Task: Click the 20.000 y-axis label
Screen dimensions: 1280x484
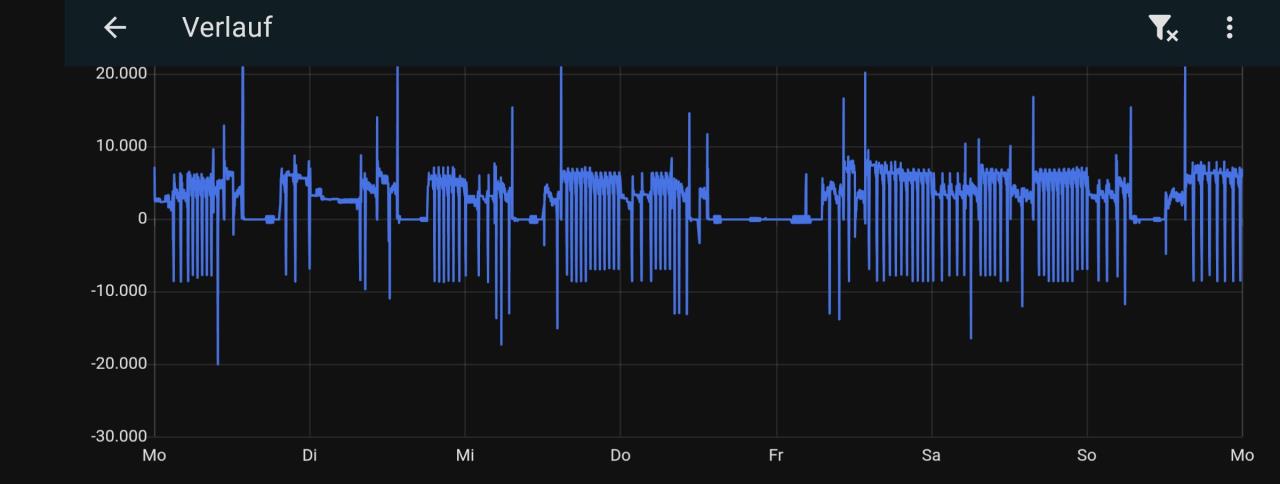Action: tap(119, 74)
